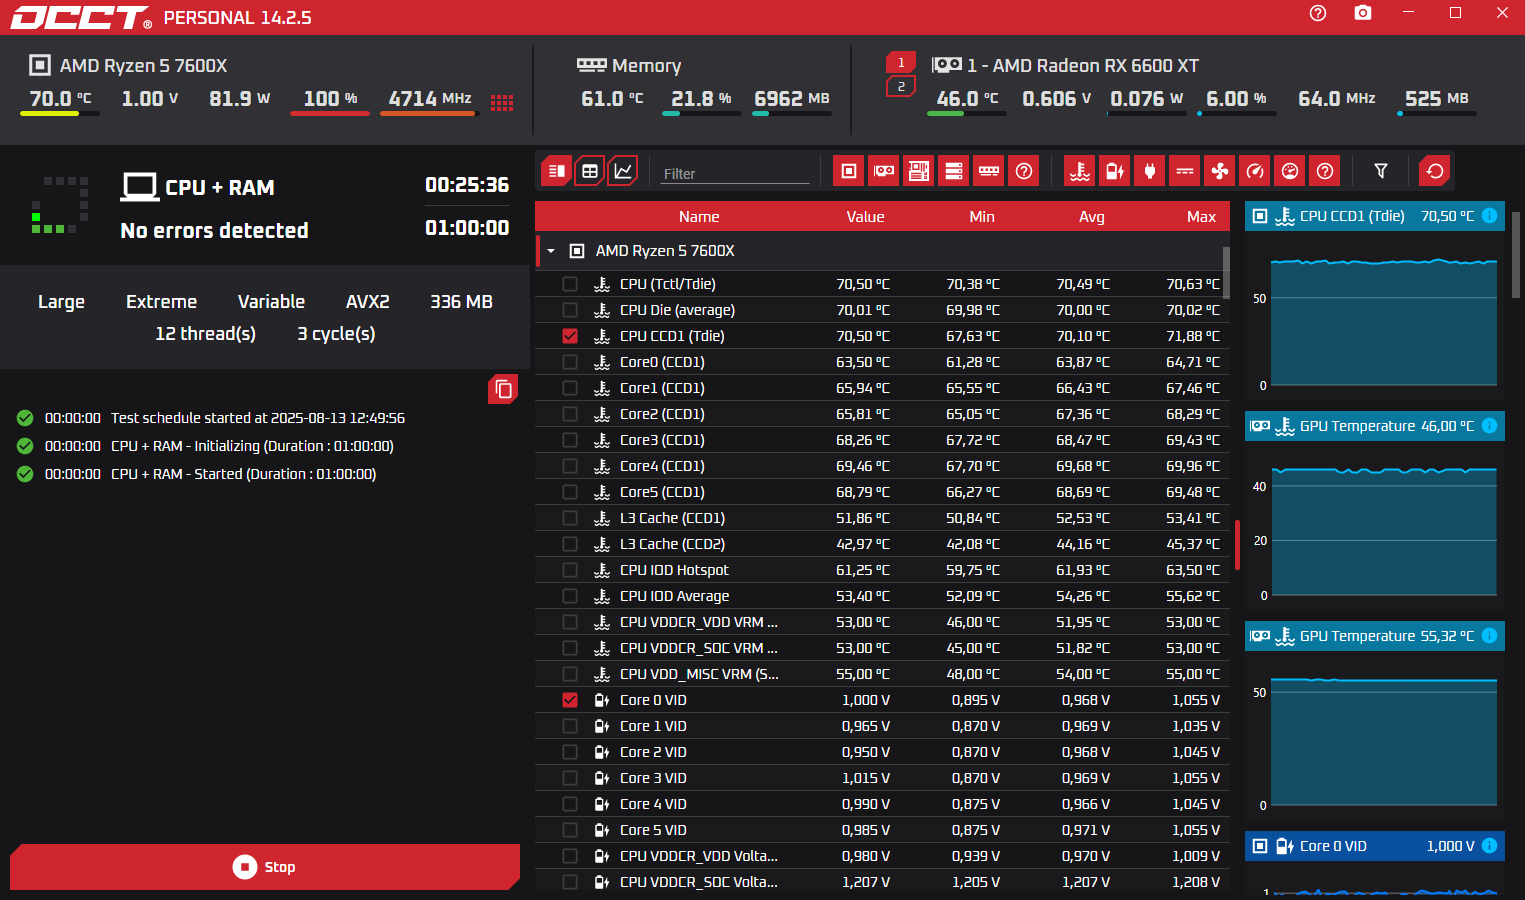Click the graphs panel vertical scrollbar
The height and width of the screenshot is (900, 1525).
[1516, 255]
